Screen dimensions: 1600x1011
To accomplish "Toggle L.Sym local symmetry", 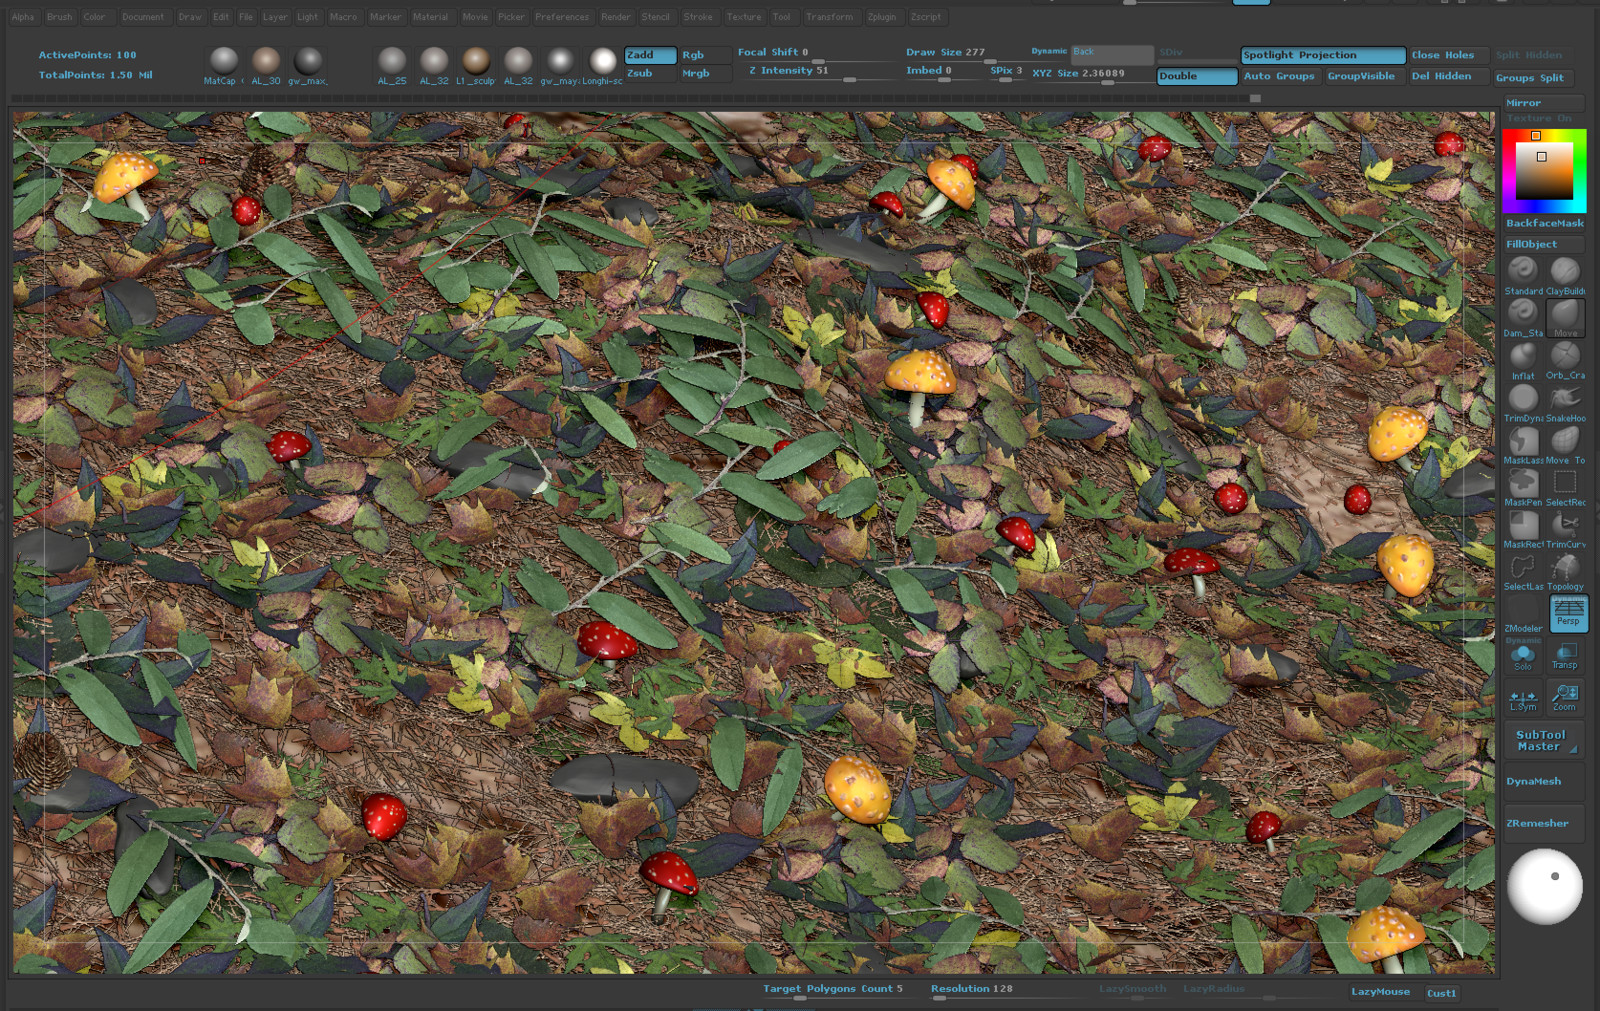I will pos(1523,698).
